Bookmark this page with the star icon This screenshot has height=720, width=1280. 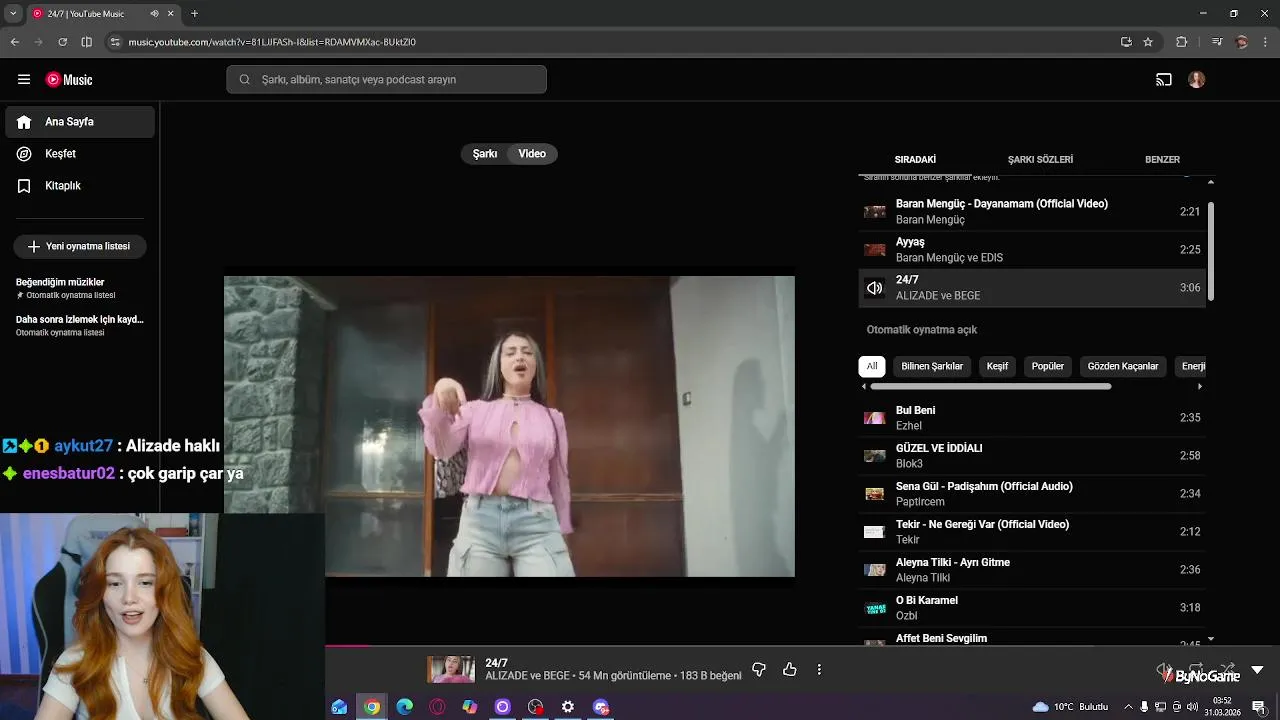1148,42
